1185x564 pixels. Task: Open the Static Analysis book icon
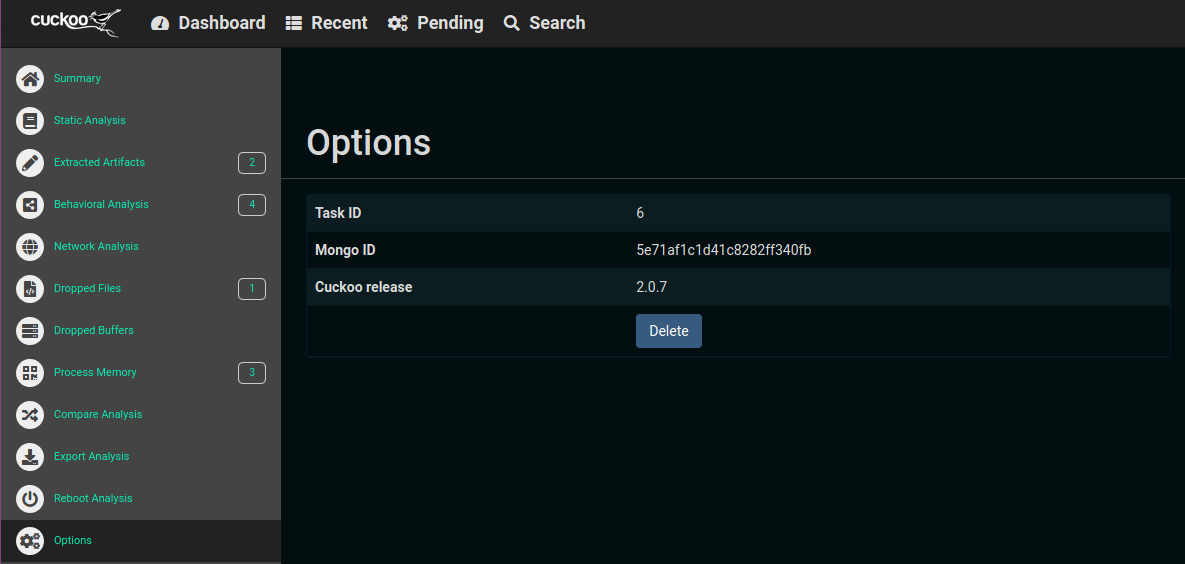pyautogui.click(x=30, y=121)
